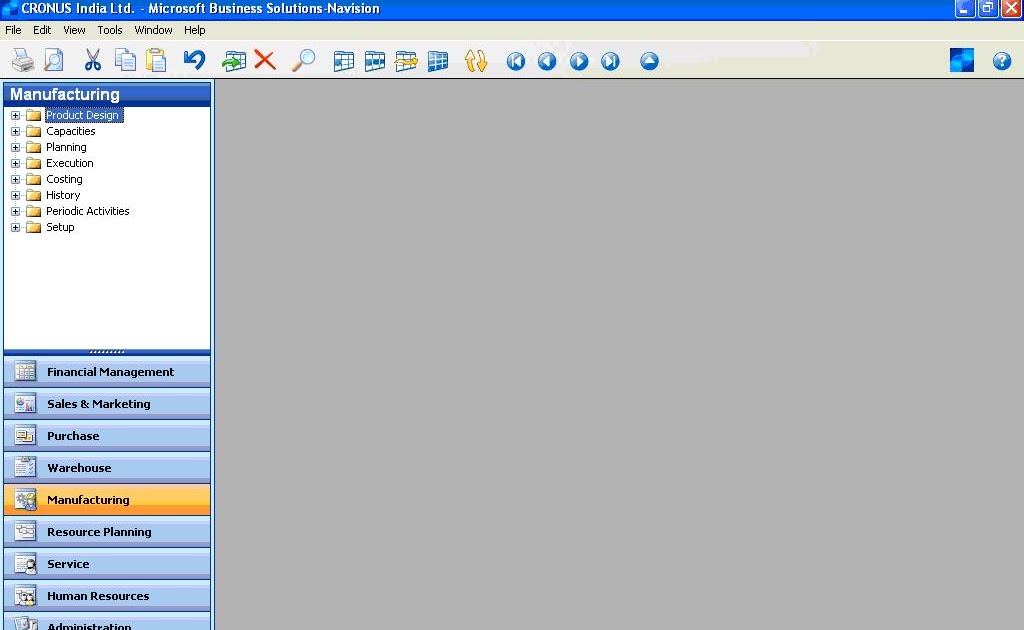
Task: Click the Insert New record icon
Action: (234, 61)
